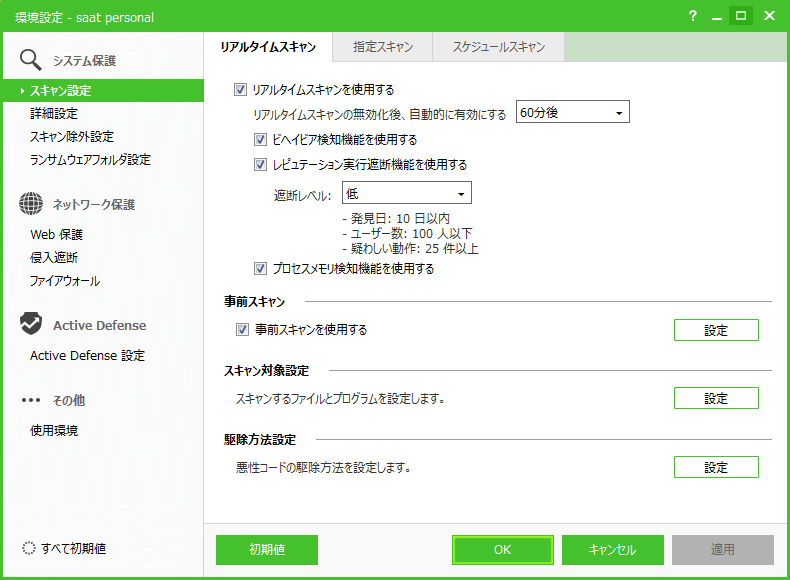Open スキャン除外設定 in the sidebar
This screenshot has width=790, height=580.
[x=72, y=137]
